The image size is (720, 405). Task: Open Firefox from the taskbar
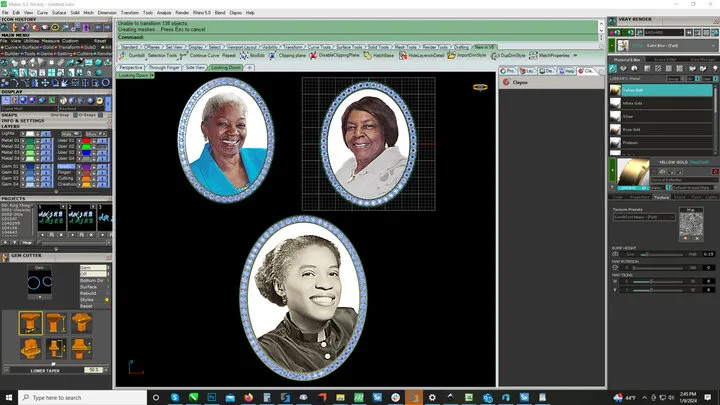pyautogui.click(x=248, y=397)
